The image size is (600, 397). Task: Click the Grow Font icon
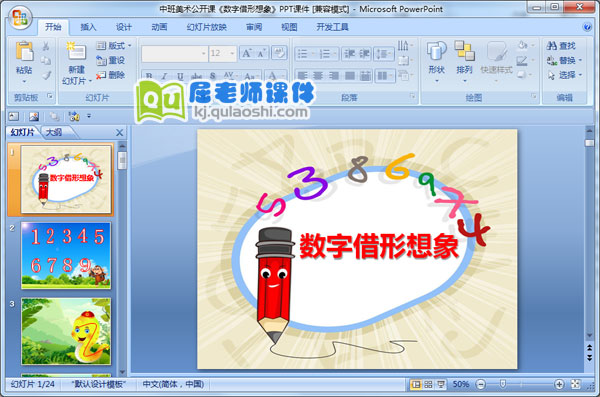[x=246, y=53]
